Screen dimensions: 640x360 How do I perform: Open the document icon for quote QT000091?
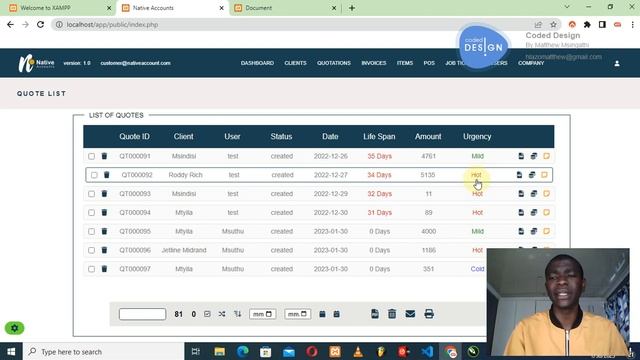click(521, 156)
